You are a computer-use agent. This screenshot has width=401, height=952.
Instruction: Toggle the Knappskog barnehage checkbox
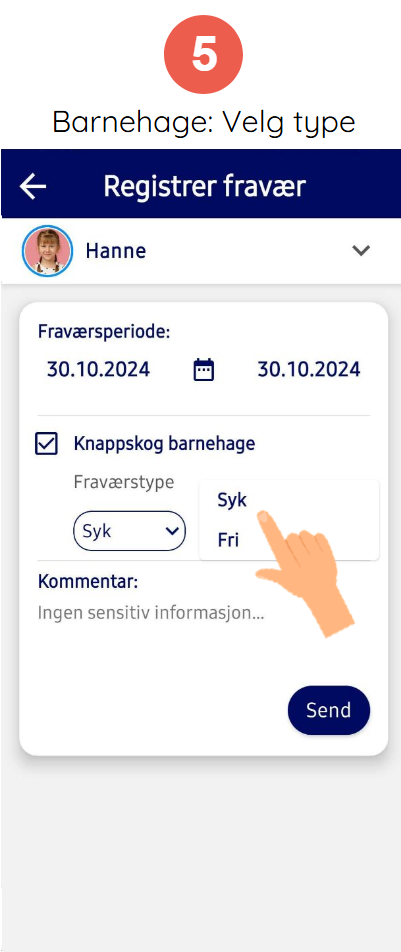pos(47,444)
